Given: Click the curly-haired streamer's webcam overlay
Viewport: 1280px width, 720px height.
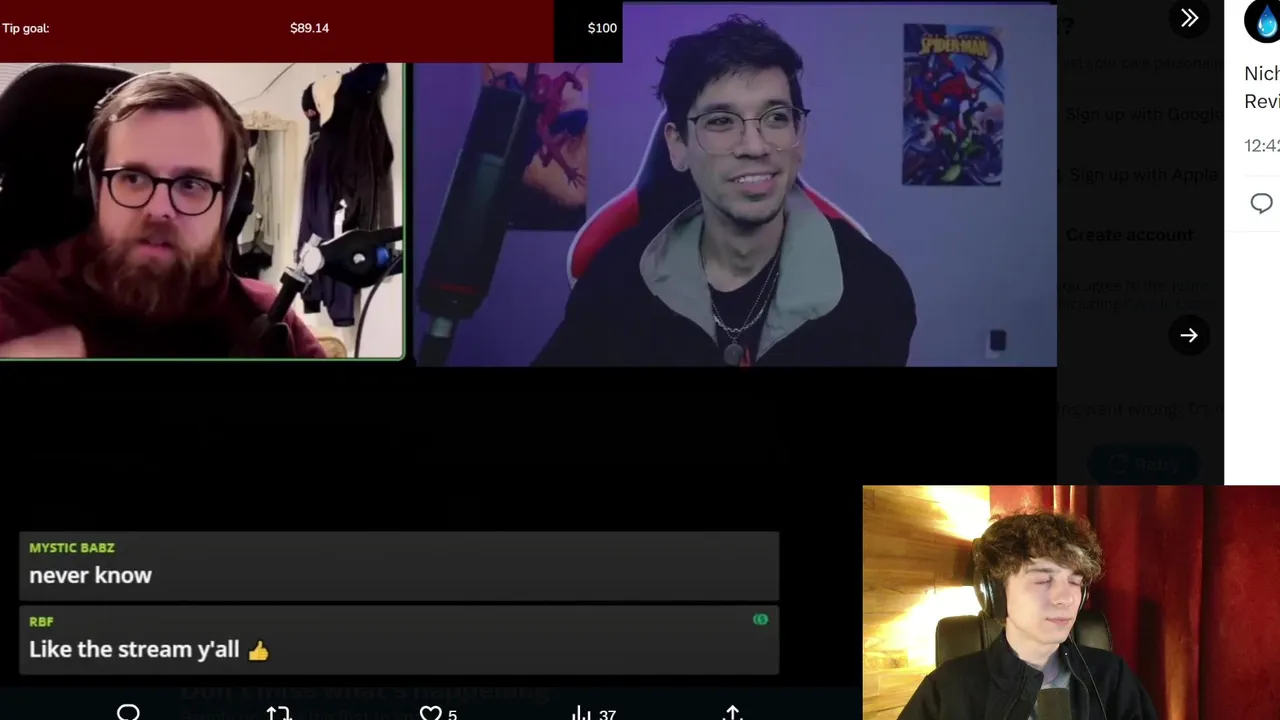Looking at the screenshot, I should (x=1071, y=603).
